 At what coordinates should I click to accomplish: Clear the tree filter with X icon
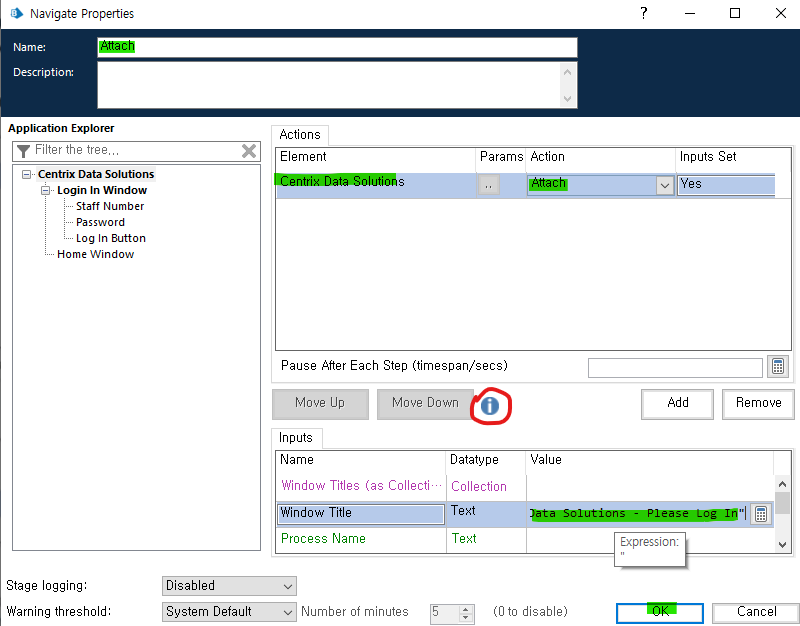click(x=249, y=151)
